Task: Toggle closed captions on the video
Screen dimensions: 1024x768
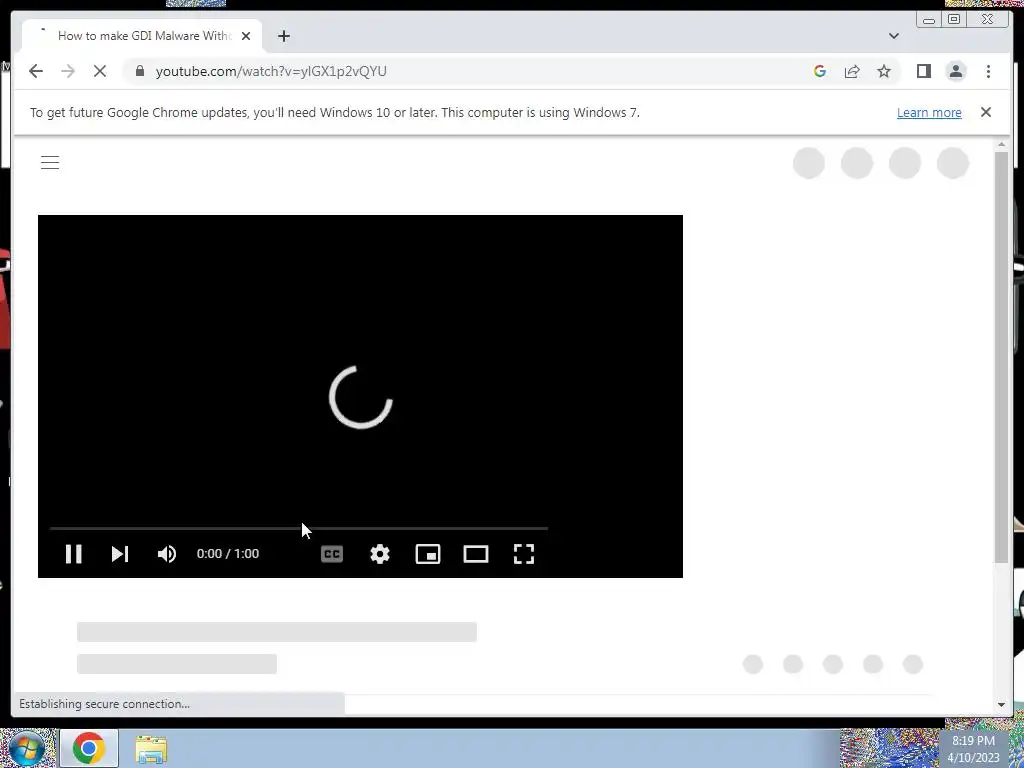Action: tap(332, 554)
